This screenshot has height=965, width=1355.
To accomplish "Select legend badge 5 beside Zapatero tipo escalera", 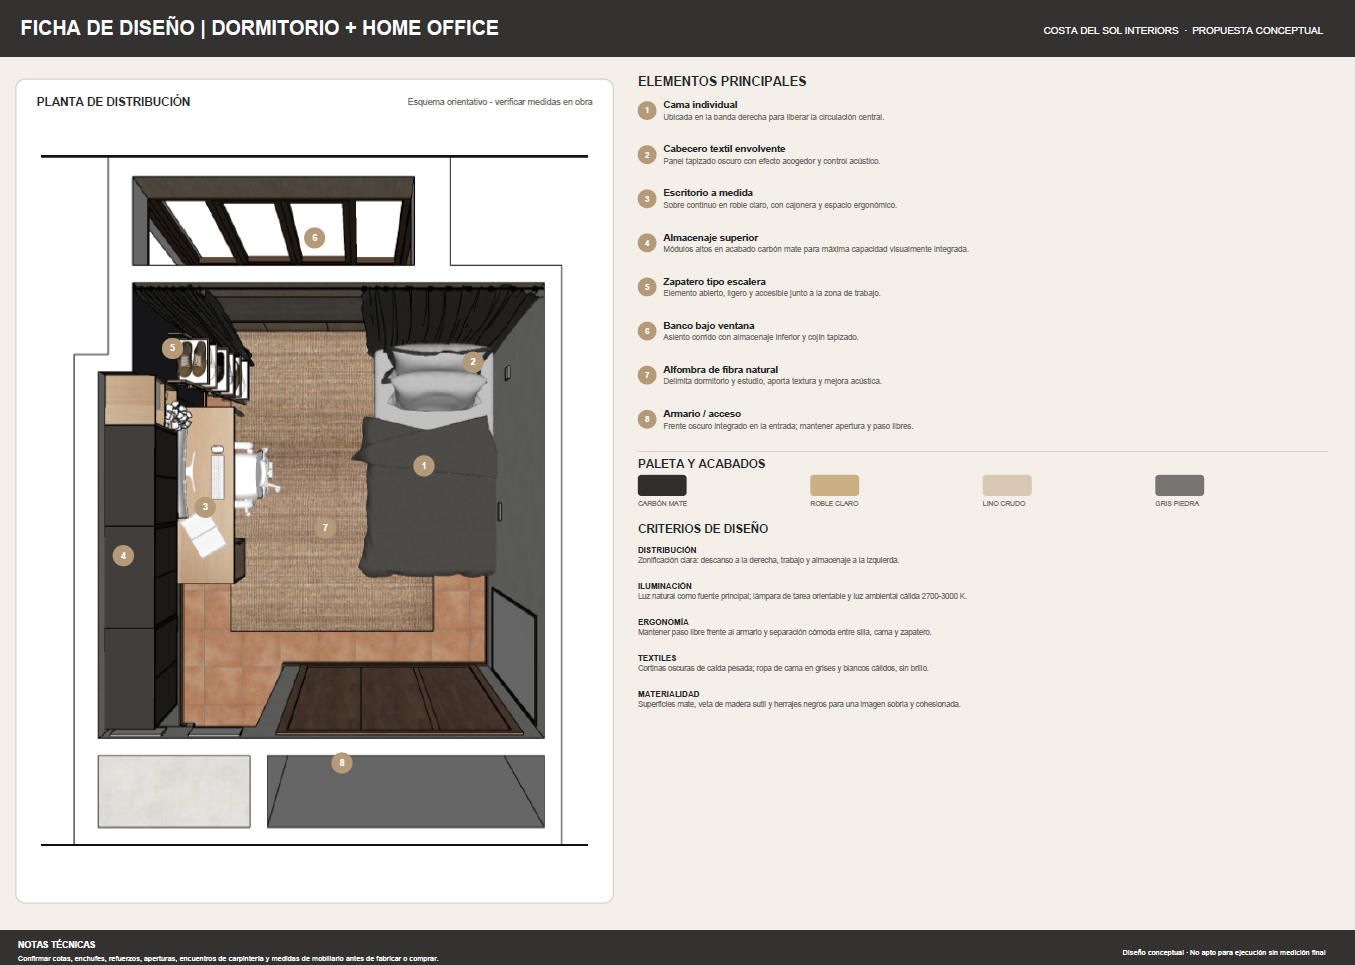I will click(x=647, y=286).
